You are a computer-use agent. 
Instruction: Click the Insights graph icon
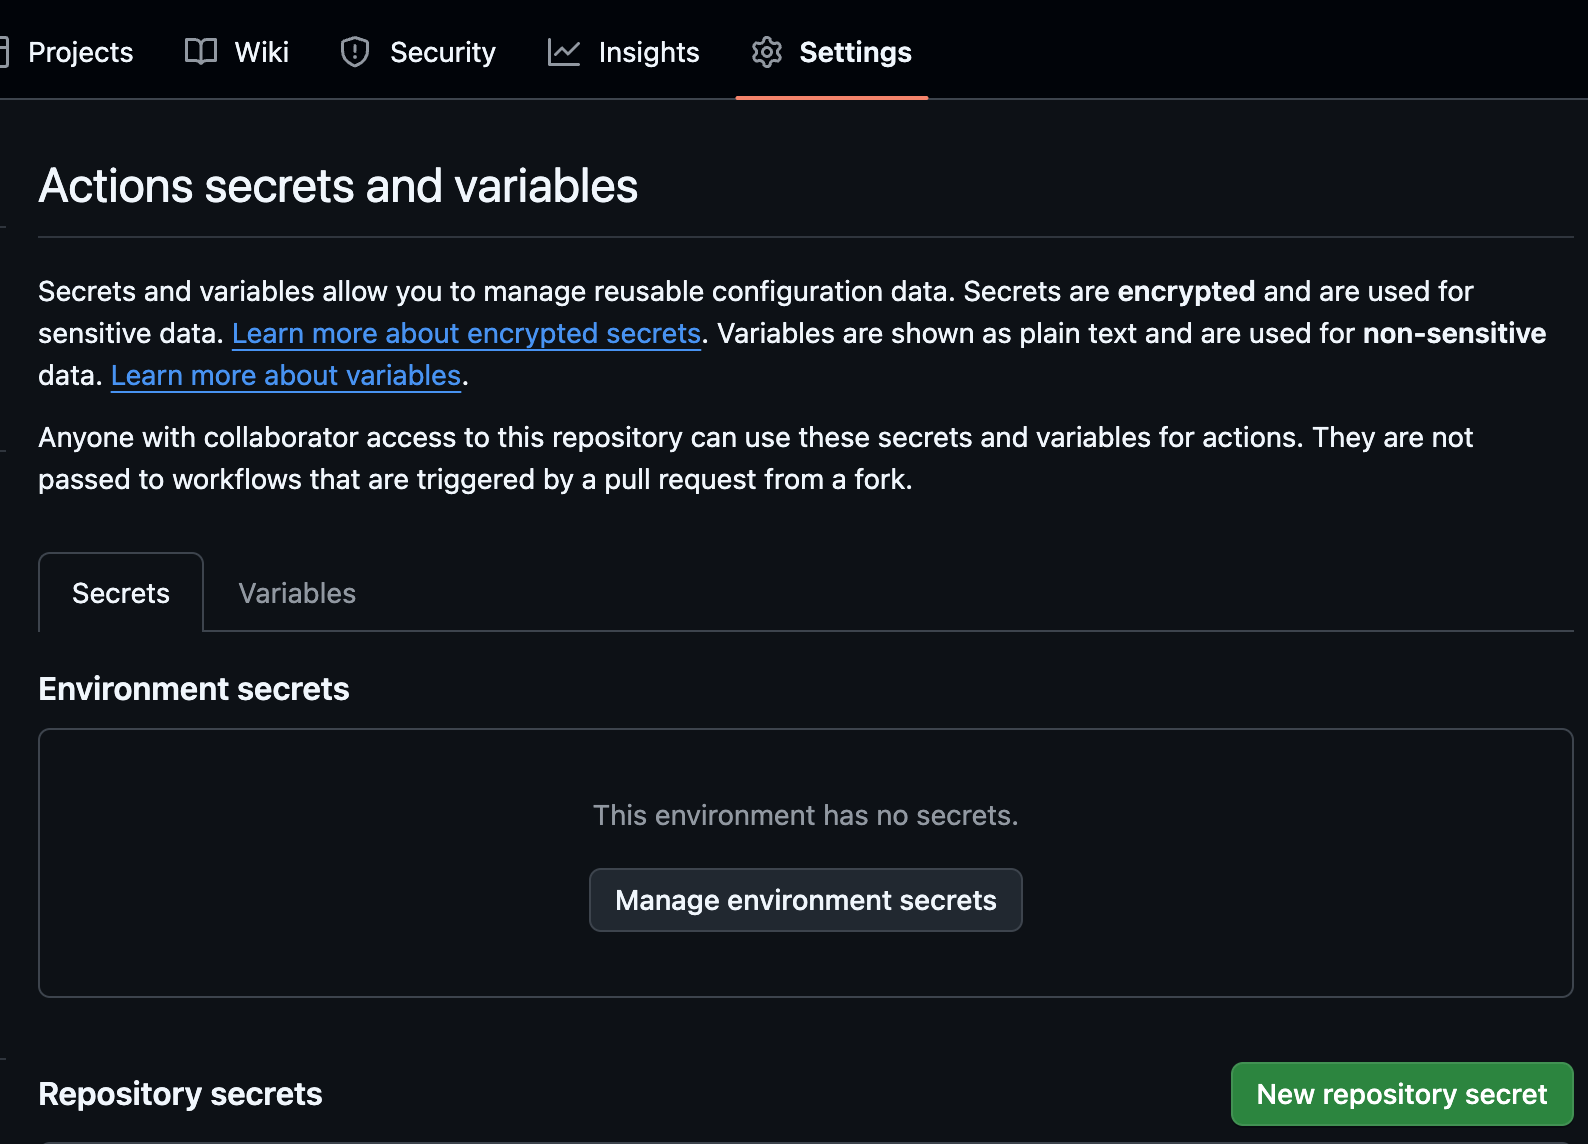pyautogui.click(x=564, y=52)
